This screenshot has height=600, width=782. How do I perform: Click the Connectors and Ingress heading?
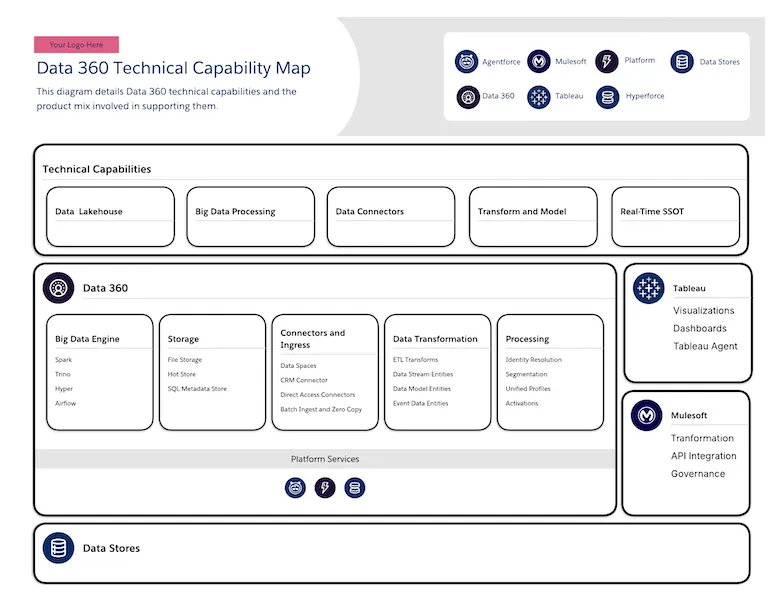pos(313,339)
